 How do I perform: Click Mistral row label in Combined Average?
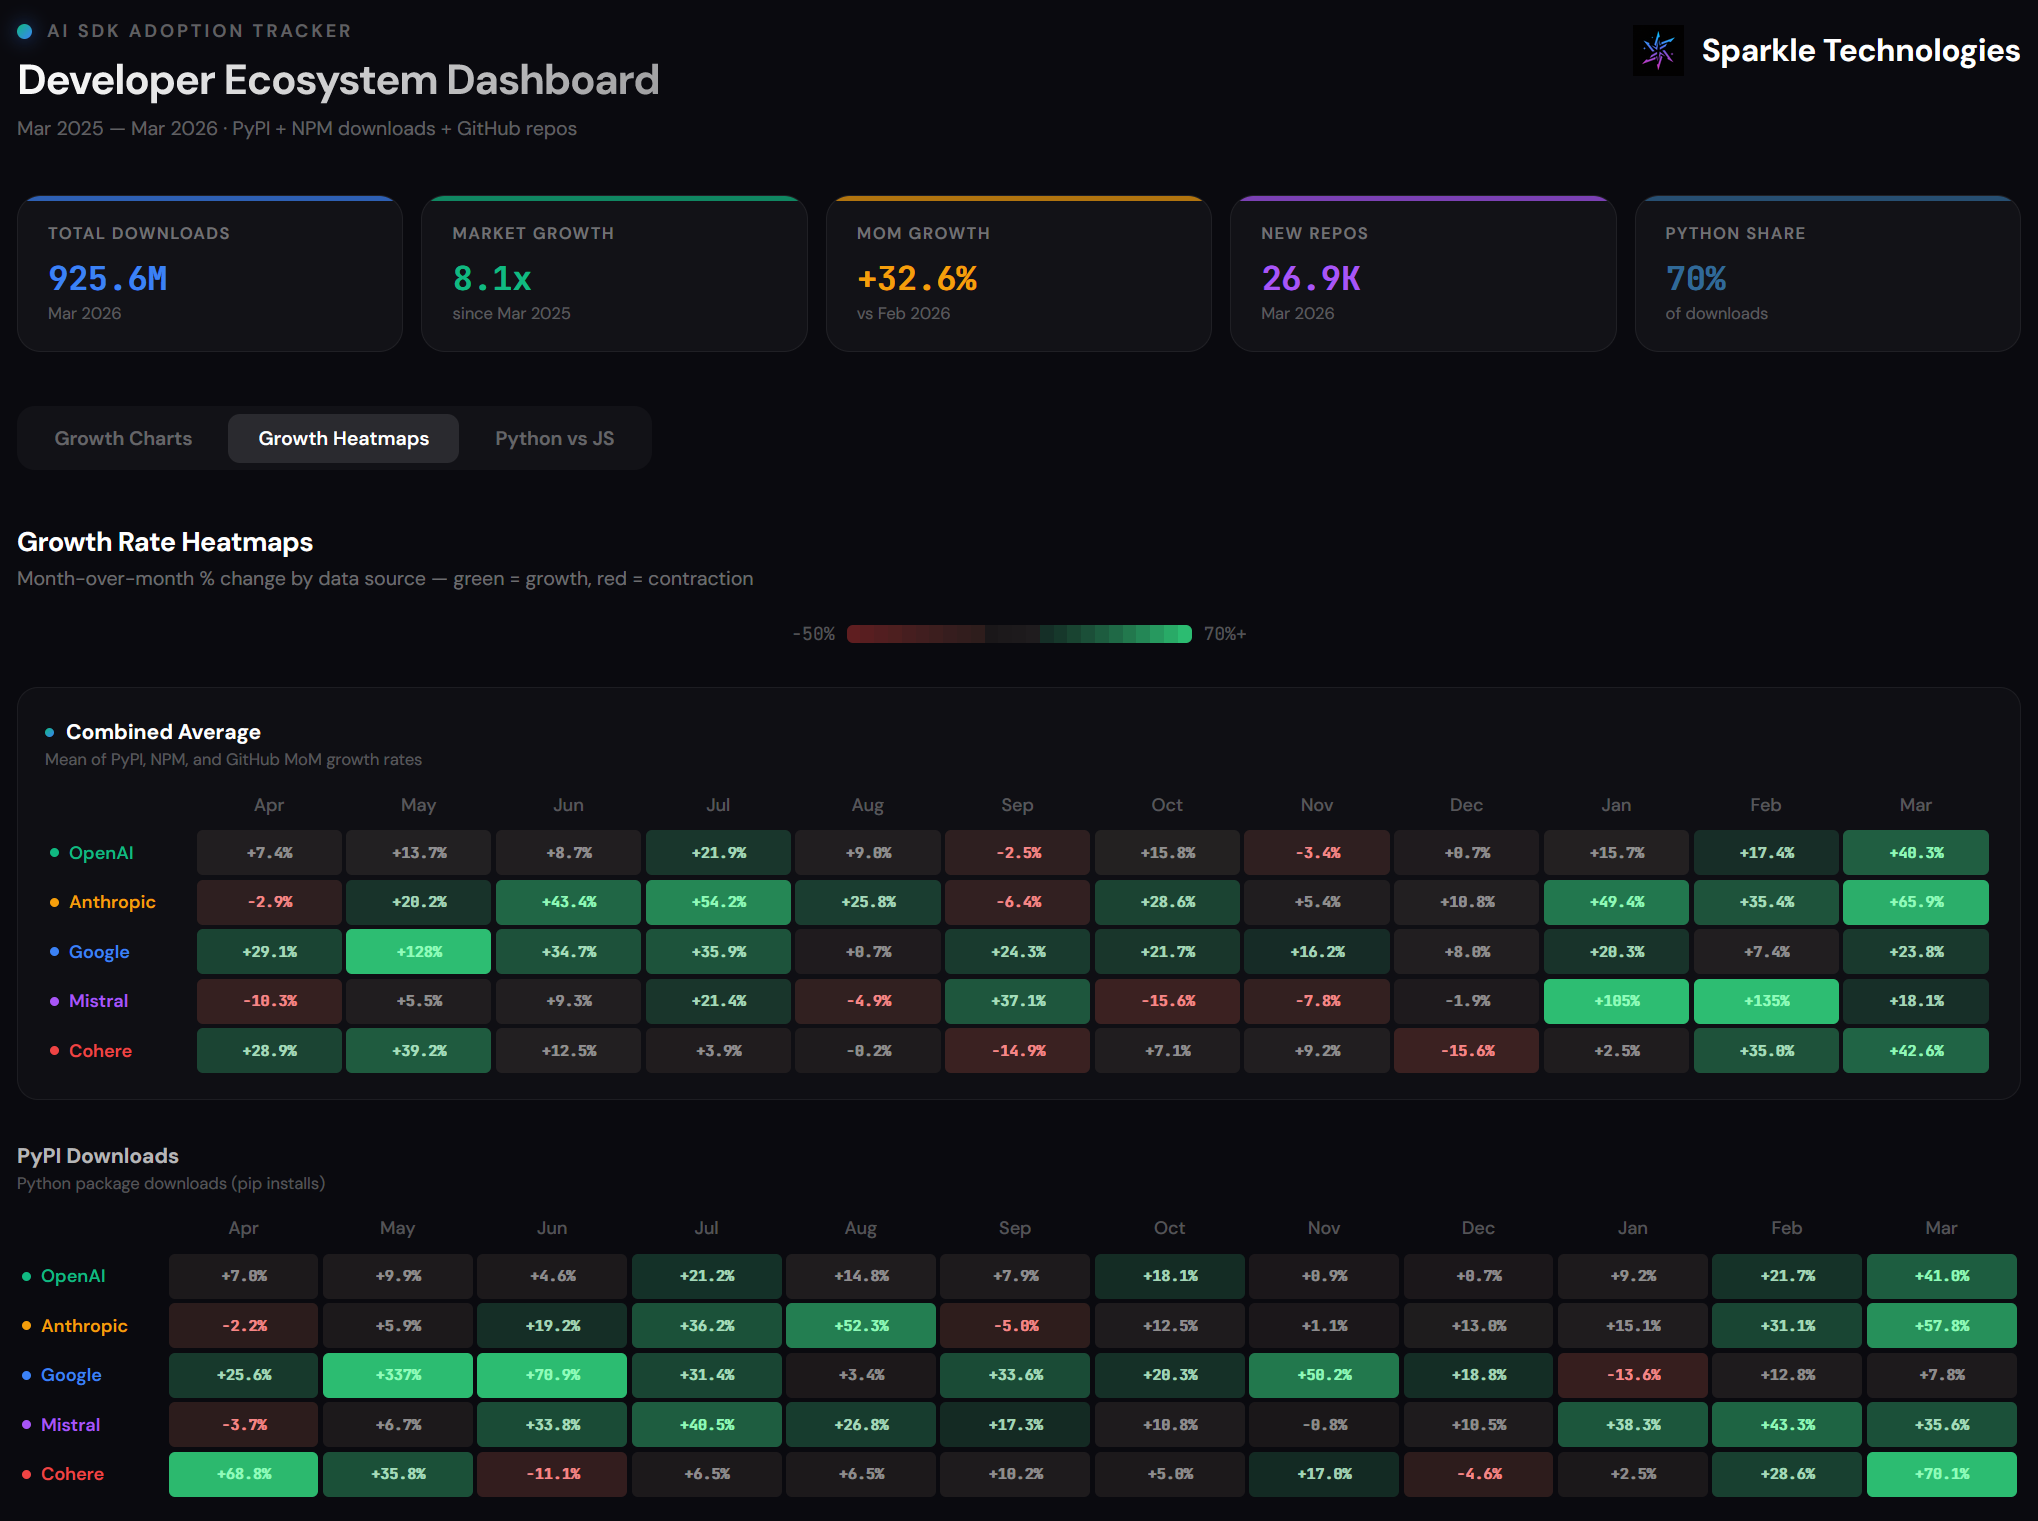click(x=98, y=1001)
